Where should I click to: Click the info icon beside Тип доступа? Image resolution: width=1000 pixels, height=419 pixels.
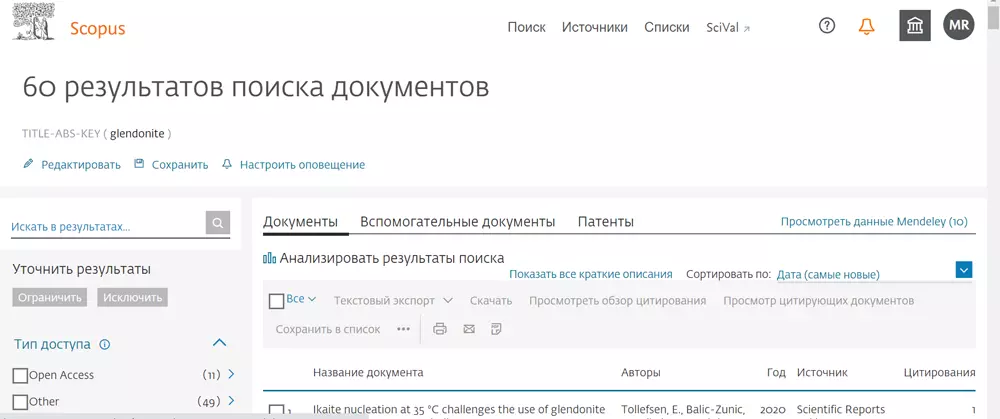tap(105, 344)
